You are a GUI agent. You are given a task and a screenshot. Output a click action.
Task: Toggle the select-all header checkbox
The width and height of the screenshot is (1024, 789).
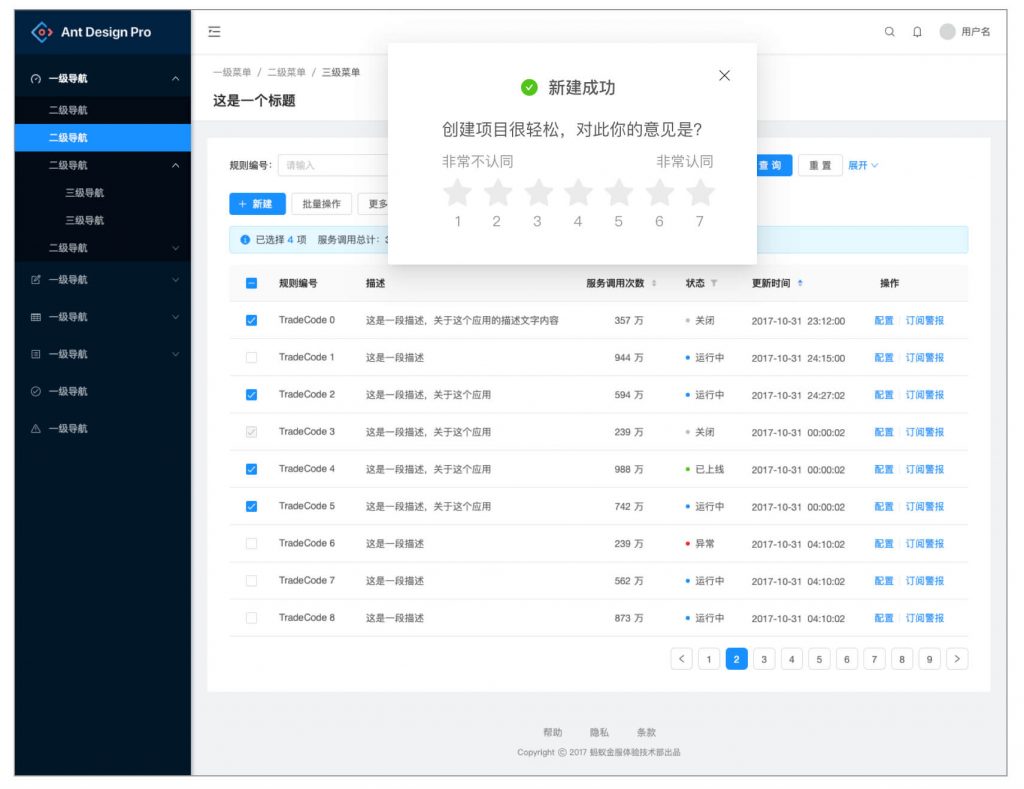click(251, 283)
